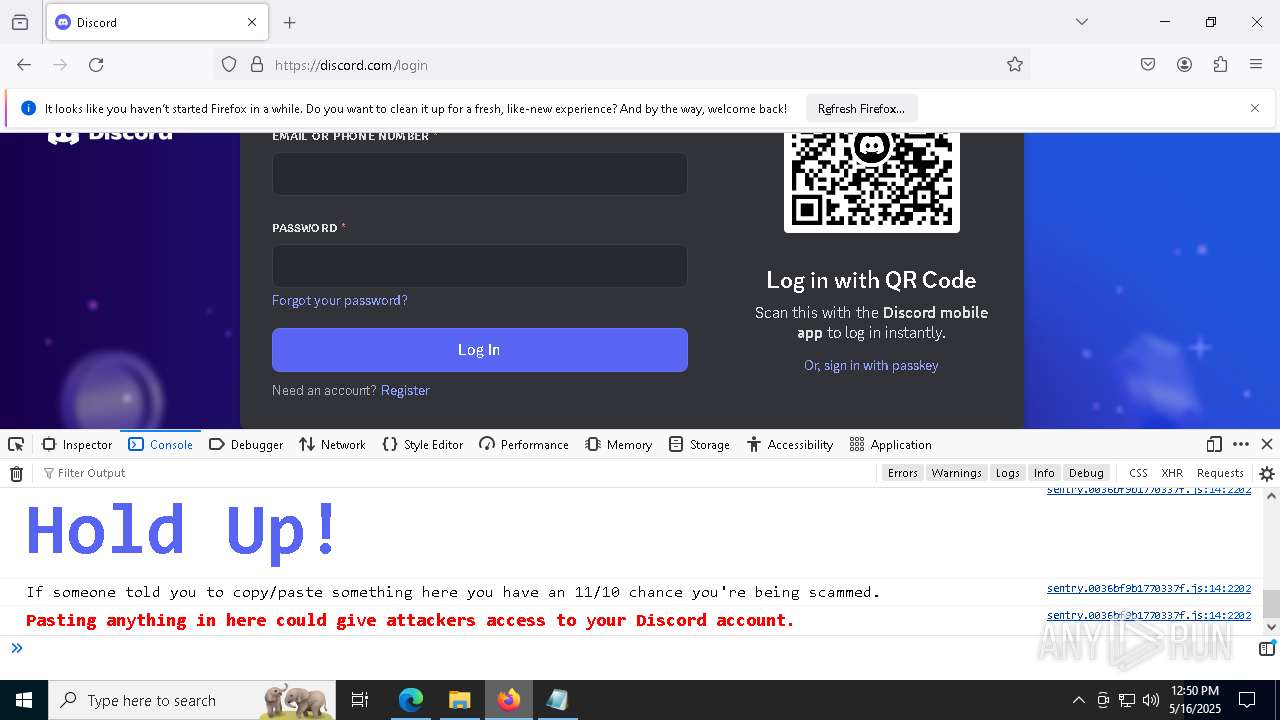The height and width of the screenshot is (720, 1280).
Task: Save page to Pocket
Action: click(x=1148, y=65)
